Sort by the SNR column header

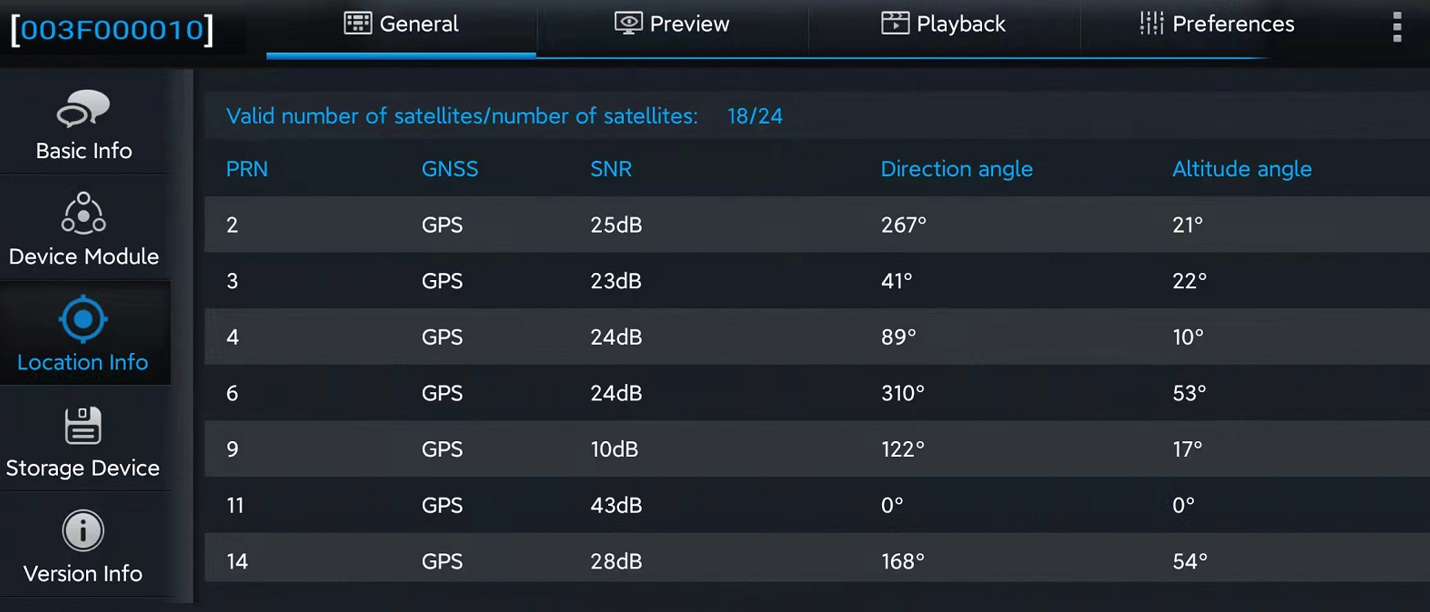click(x=611, y=169)
